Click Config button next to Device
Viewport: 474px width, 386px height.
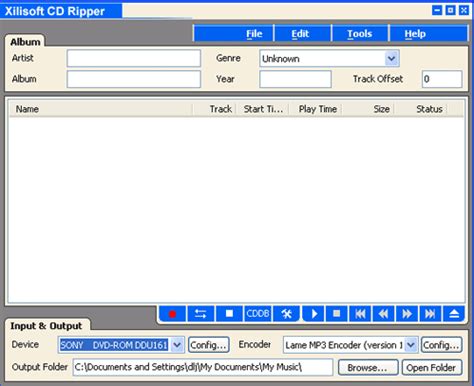(209, 345)
